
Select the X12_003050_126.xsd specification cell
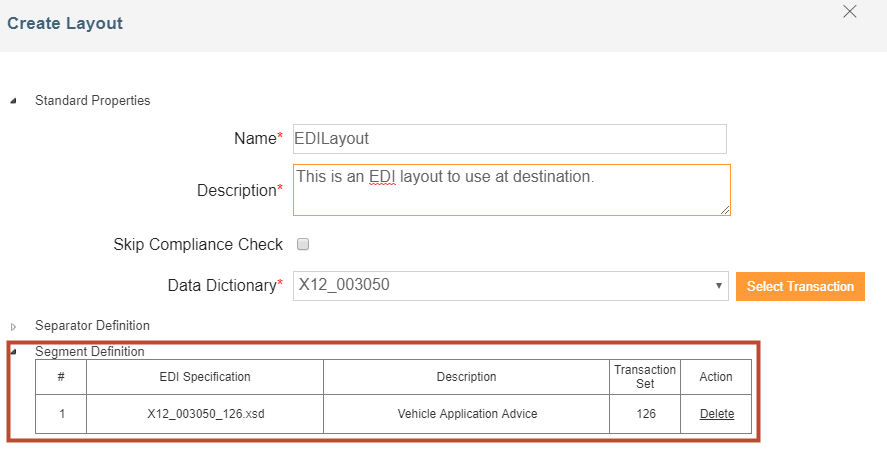tap(205, 414)
